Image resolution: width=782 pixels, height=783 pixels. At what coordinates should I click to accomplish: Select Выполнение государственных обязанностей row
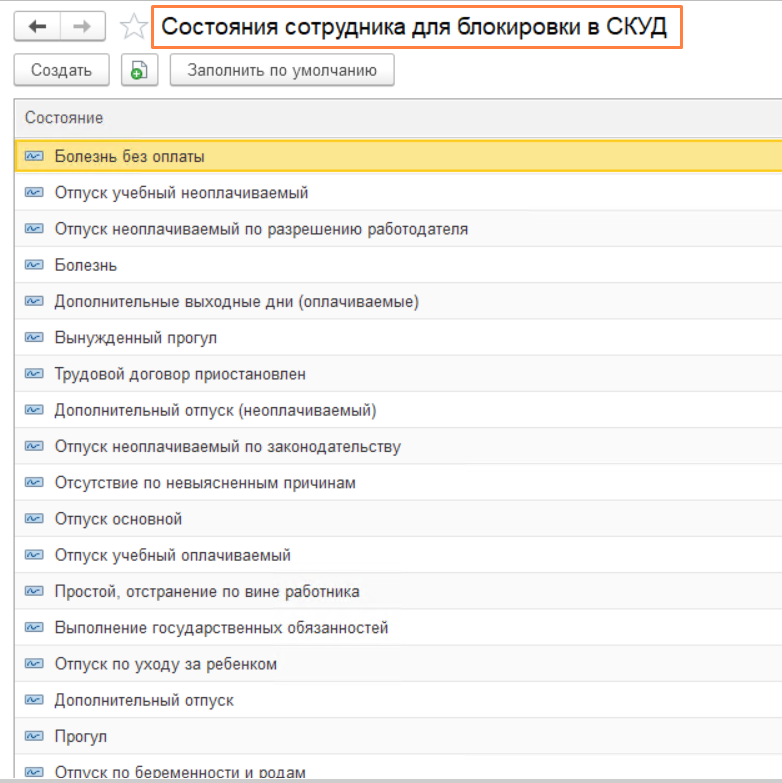click(x=221, y=628)
